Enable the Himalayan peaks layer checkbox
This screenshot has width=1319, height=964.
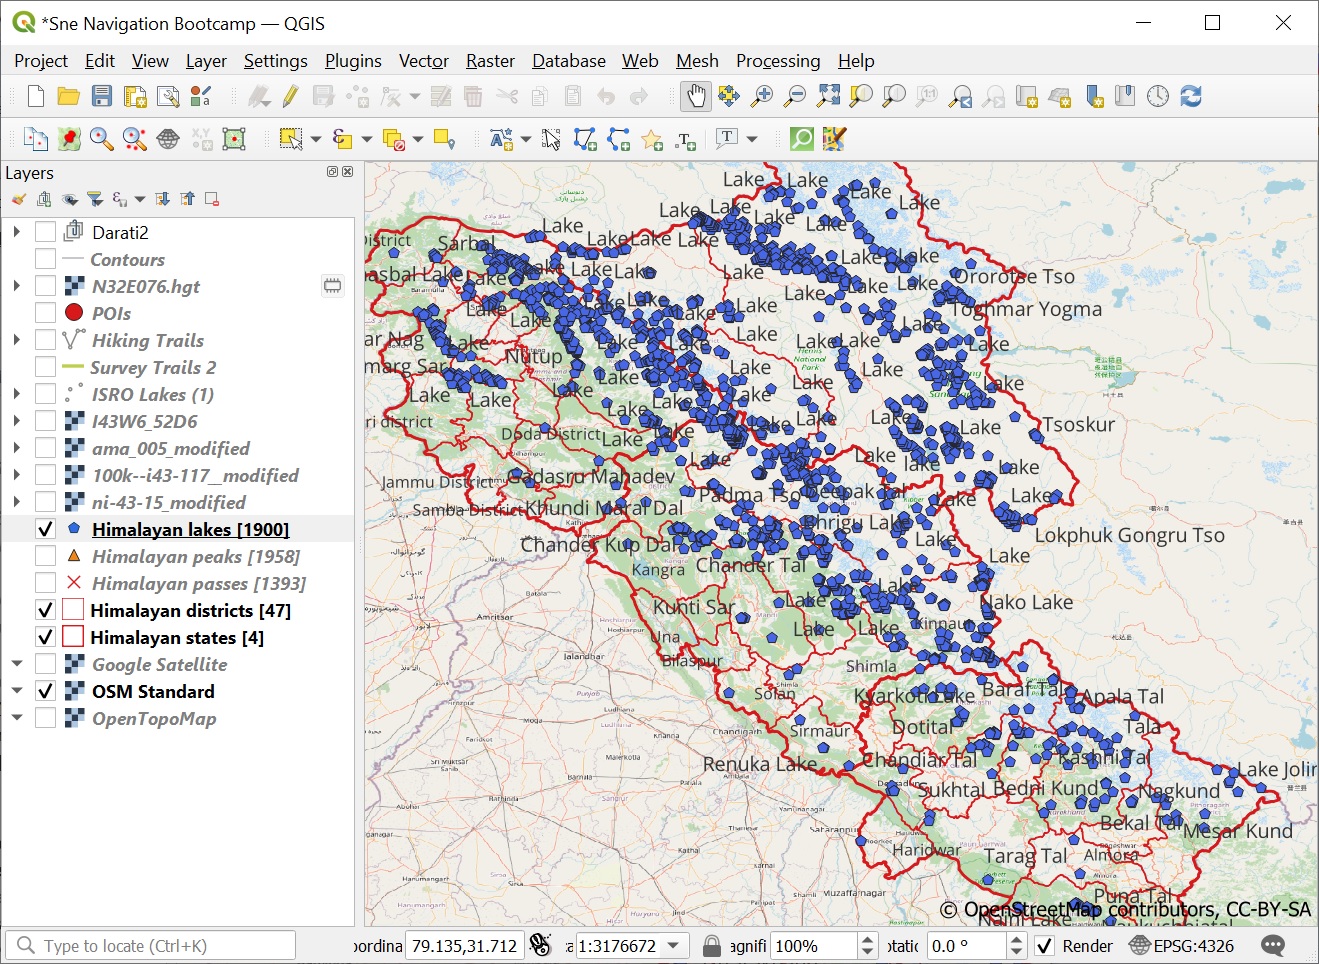pyautogui.click(x=45, y=556)
